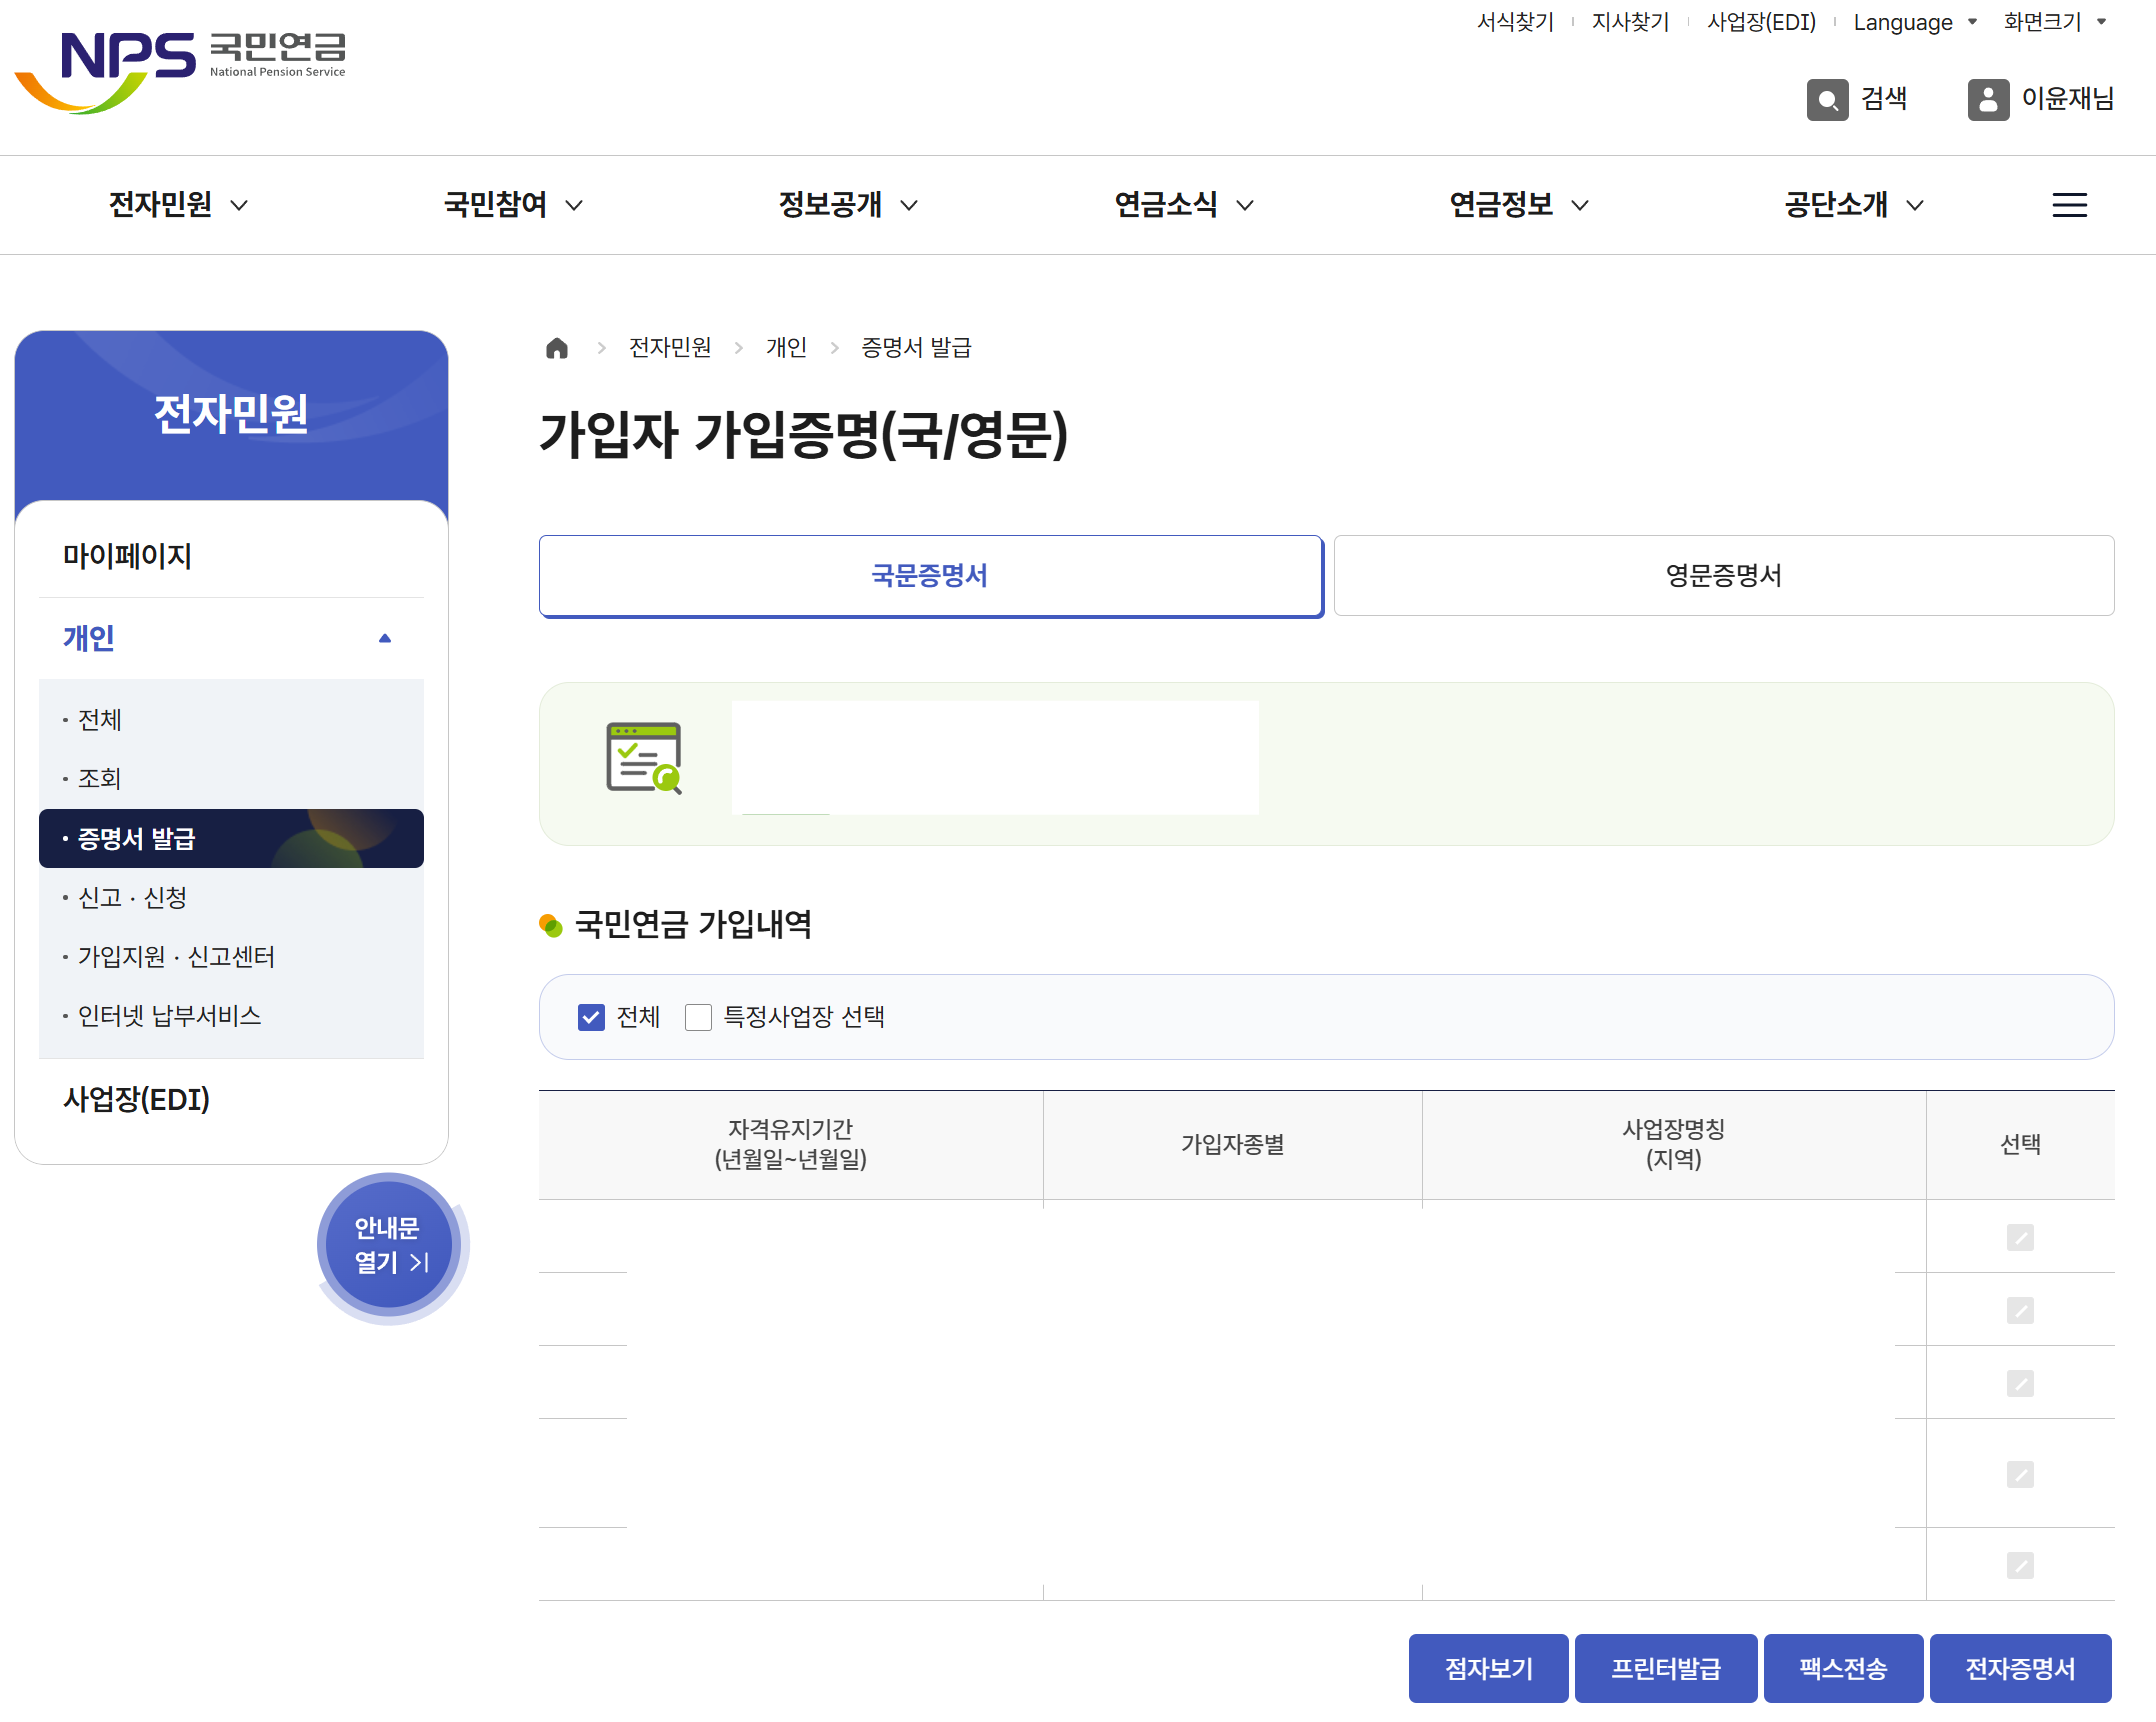Open the top 사업장(EDI) link
Viewport: 2156px width, 1722px height.
point(1761,22)
